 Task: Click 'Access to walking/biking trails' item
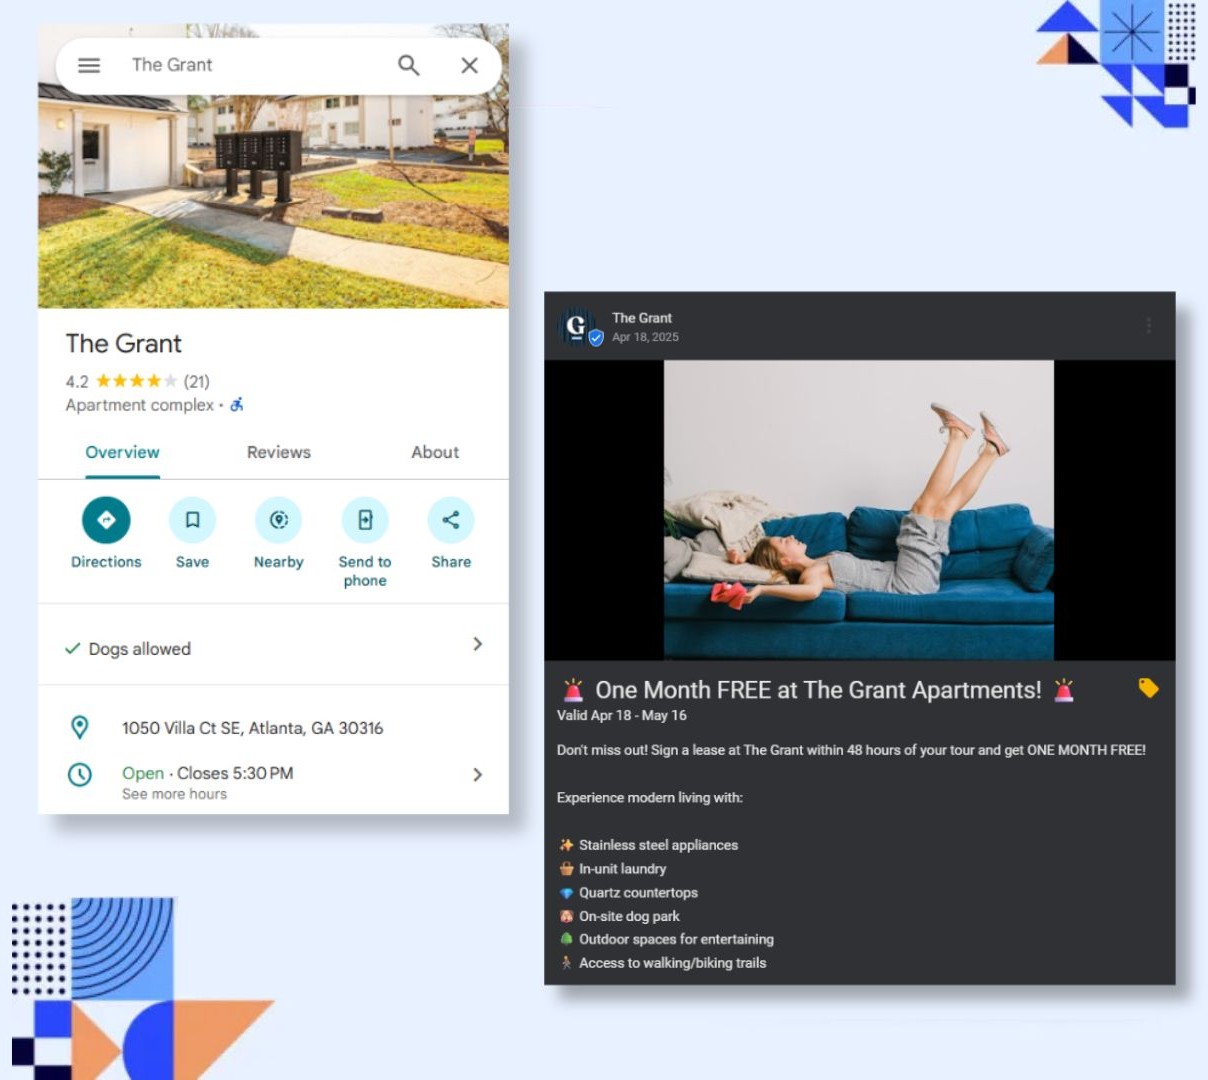(672, 963)
